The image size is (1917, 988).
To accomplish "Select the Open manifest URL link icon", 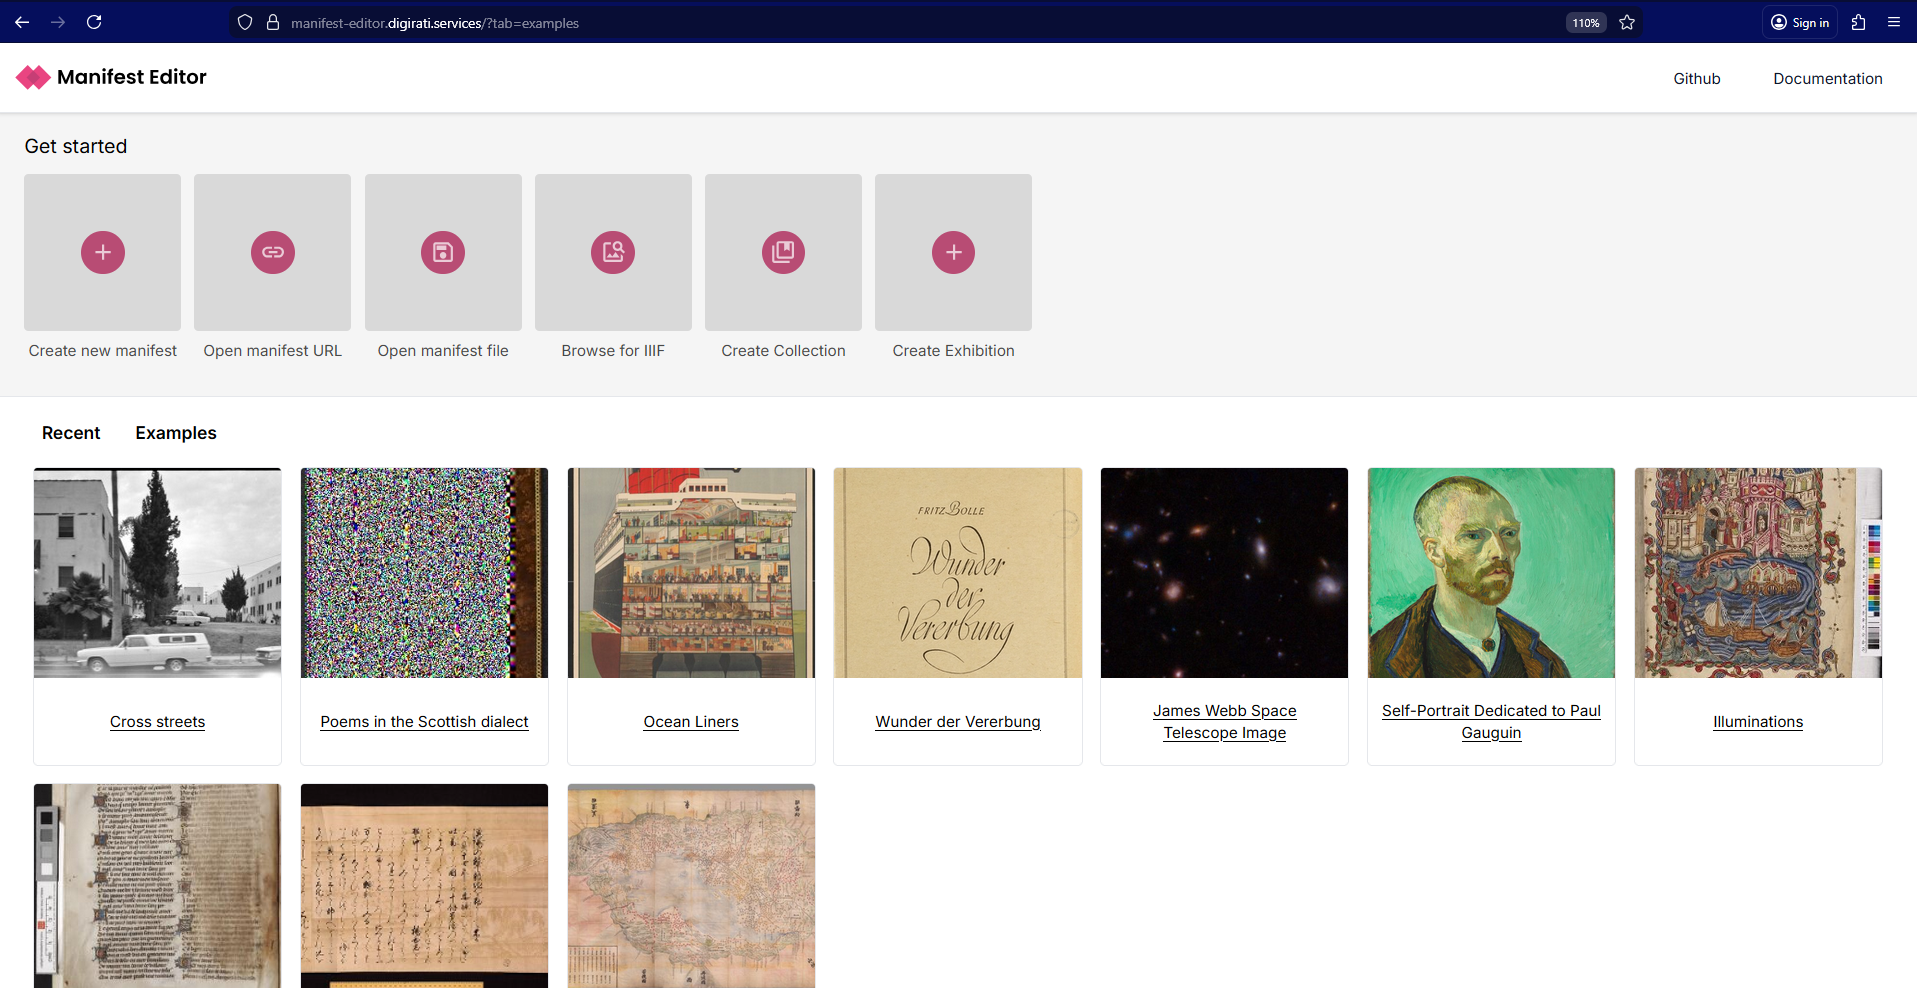I will [x=272, y=252].
